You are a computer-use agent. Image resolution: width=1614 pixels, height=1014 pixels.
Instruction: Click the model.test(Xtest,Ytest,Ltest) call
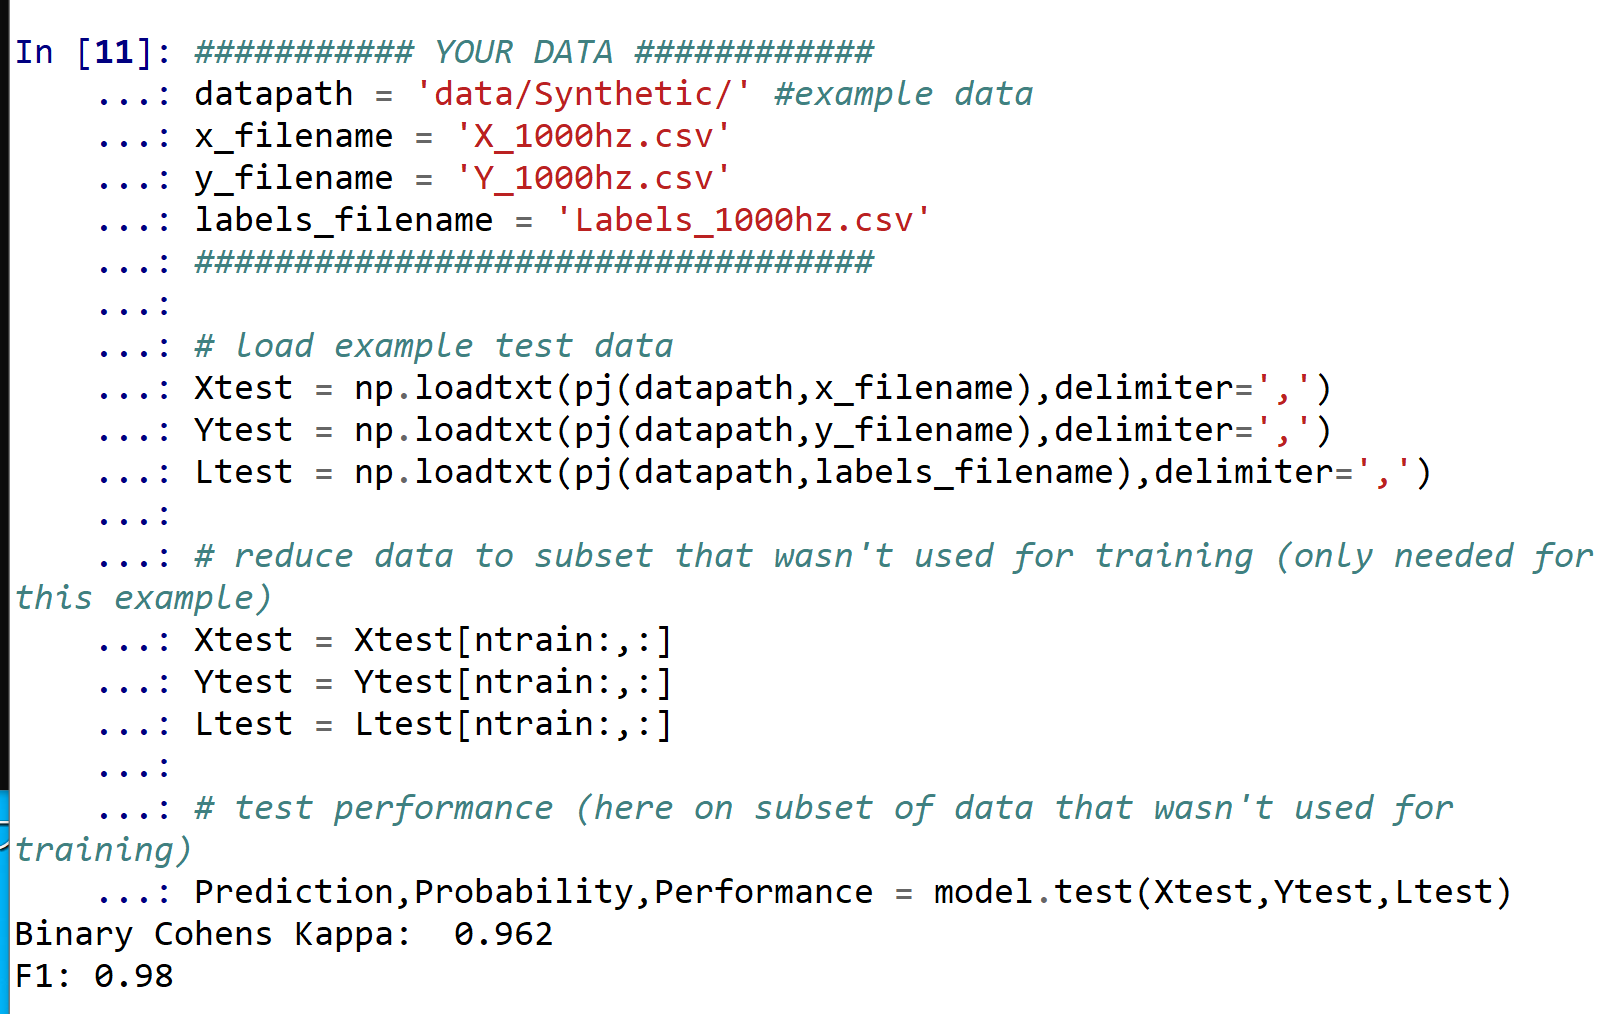(x=1223, y=892)
